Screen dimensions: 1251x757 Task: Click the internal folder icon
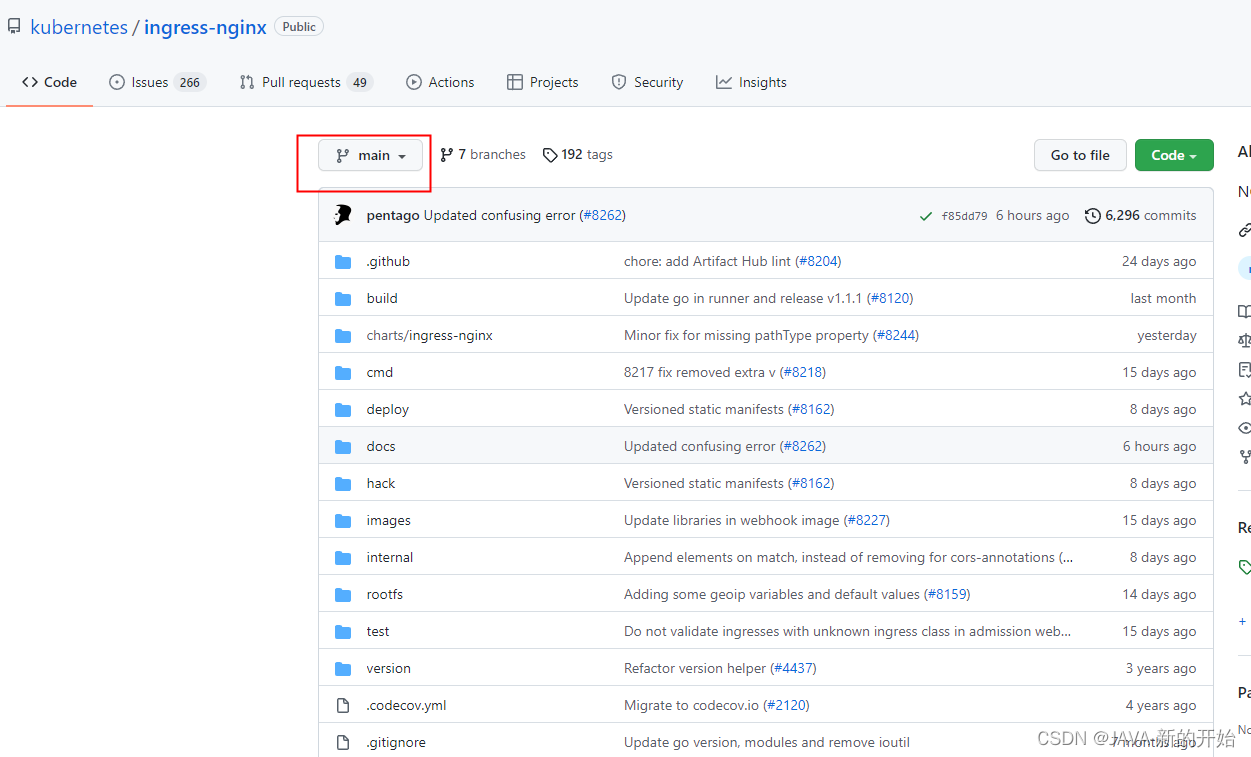tap(343, 557)
